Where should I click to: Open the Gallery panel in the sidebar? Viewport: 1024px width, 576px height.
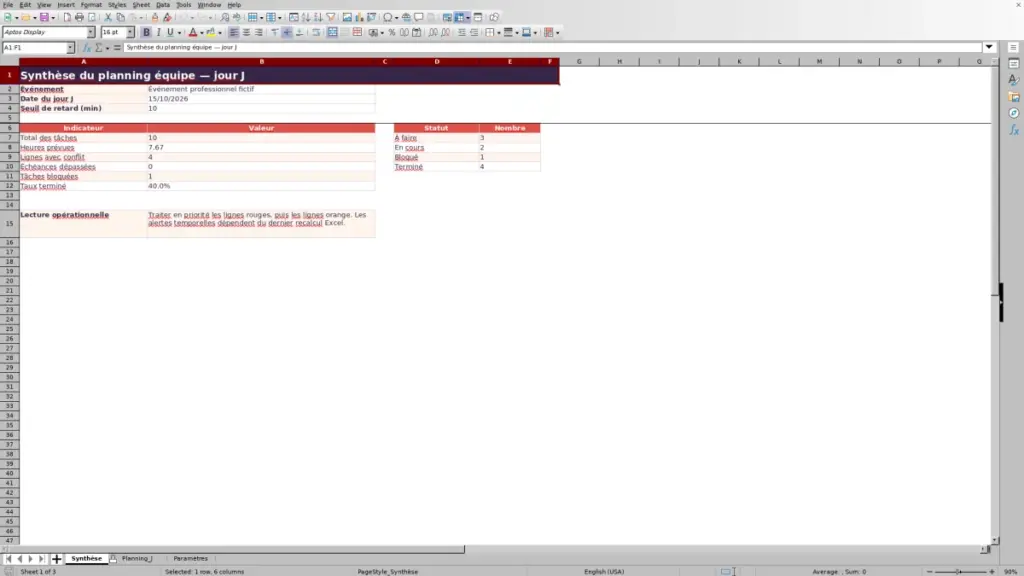click(x=1014, y=97)
